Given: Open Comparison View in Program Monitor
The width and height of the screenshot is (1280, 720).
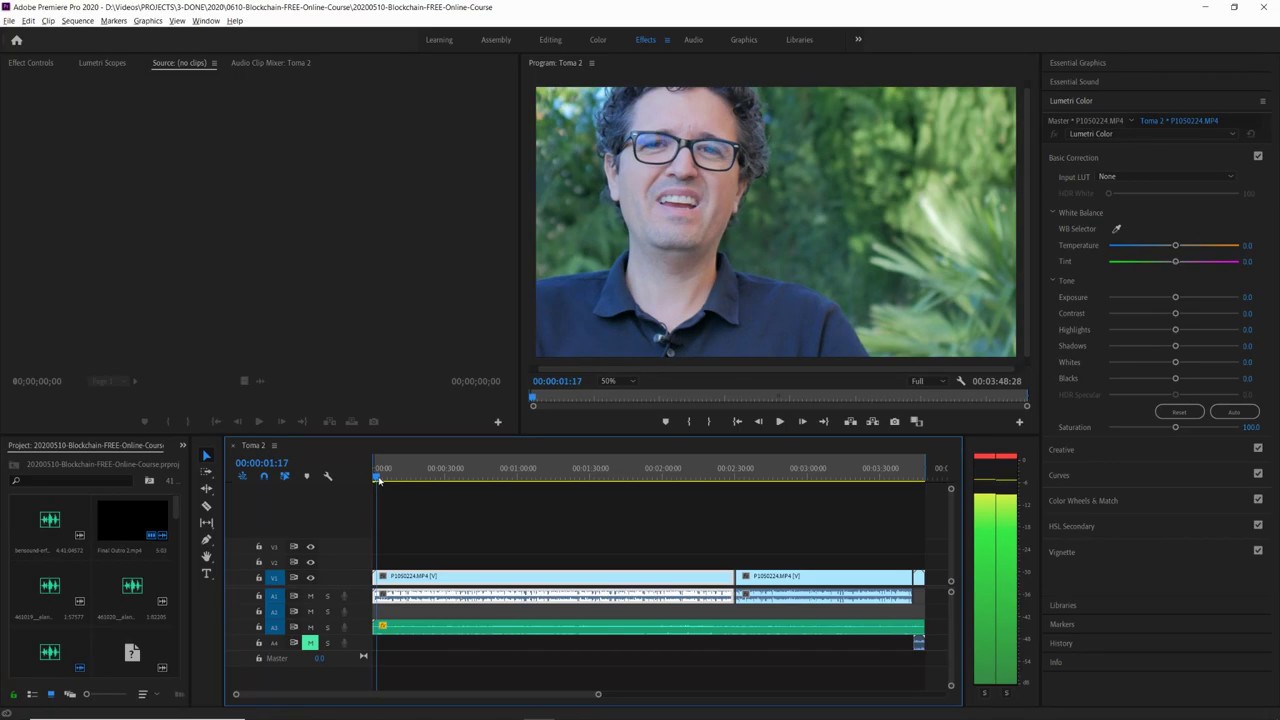Looking at the screenshot, I should pos(916,422).
